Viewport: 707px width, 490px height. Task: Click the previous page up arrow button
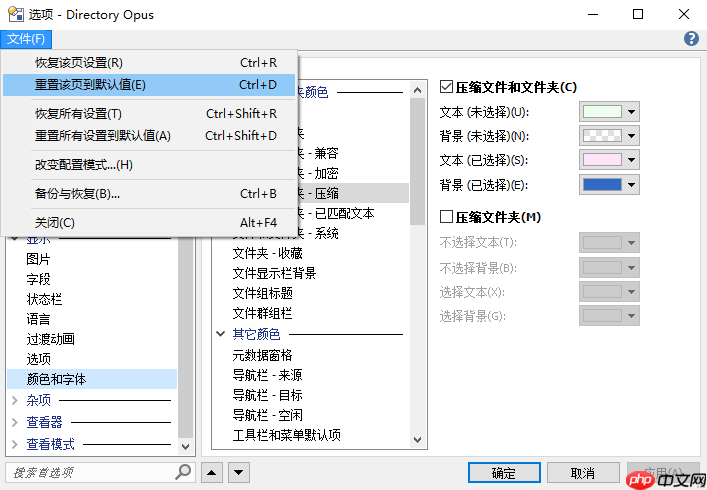coord(212,473)
